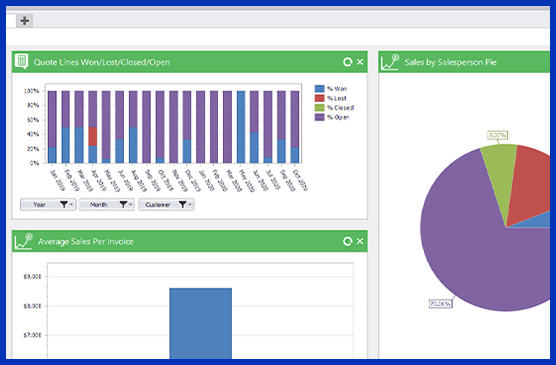Close the Quote Lines Won/Lost/Closed/Open panel
Screen dimensions: 556x365
tap(360, 62)
